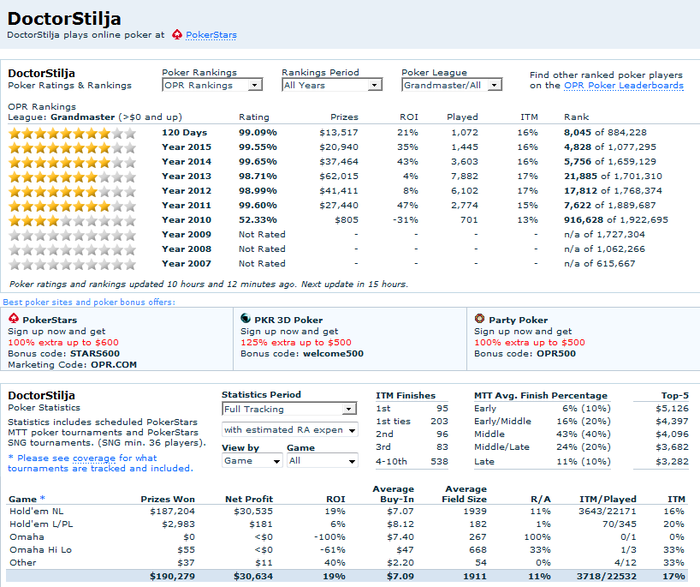Click bonus code welcome500
The width and height of the screenshot is (700, 587).
333,354
